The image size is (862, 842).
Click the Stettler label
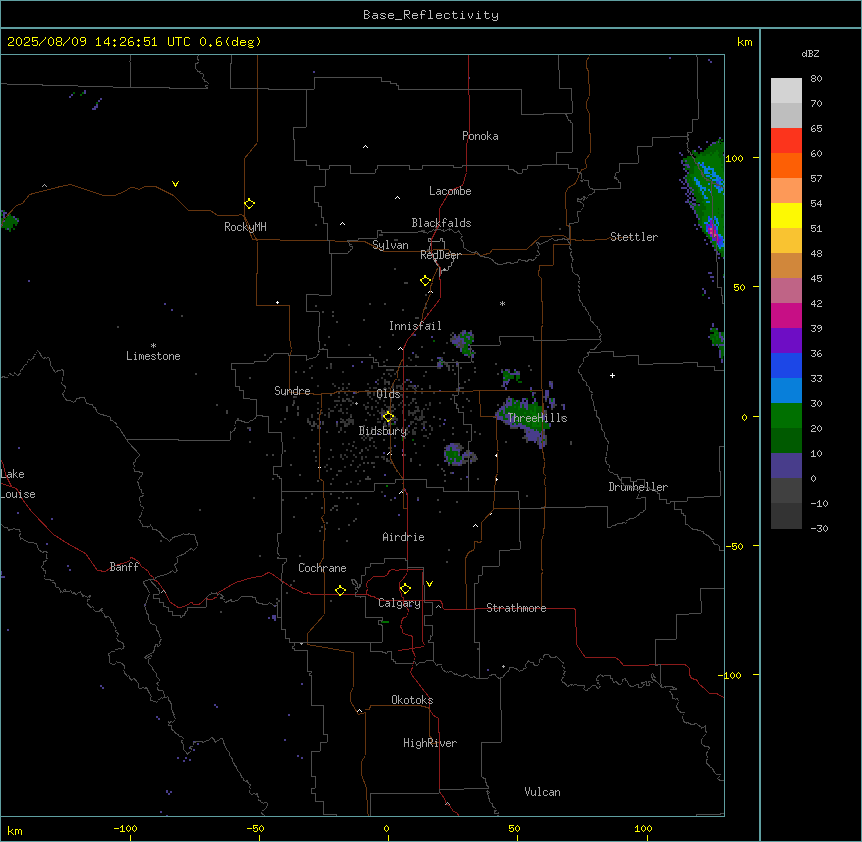[634, 237]
